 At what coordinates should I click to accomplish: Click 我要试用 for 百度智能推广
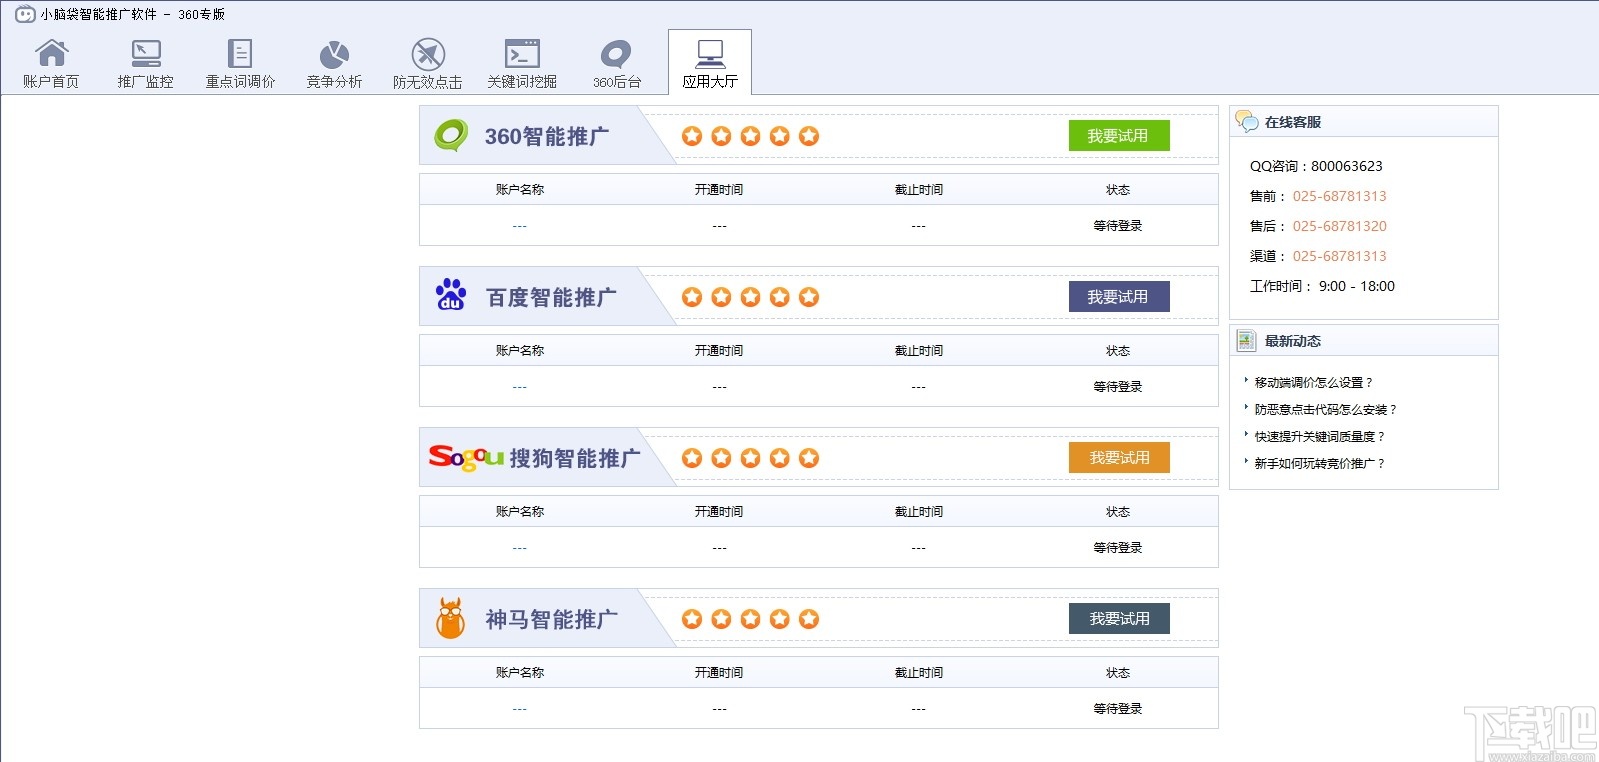1119,297
